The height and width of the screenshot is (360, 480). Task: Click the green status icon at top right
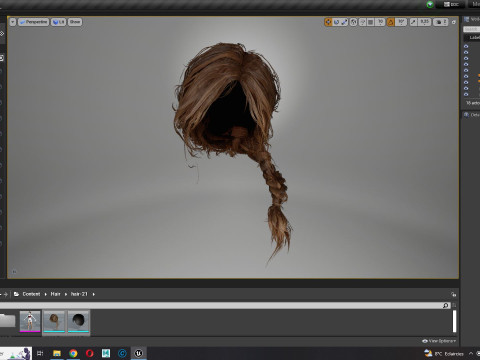430,4
